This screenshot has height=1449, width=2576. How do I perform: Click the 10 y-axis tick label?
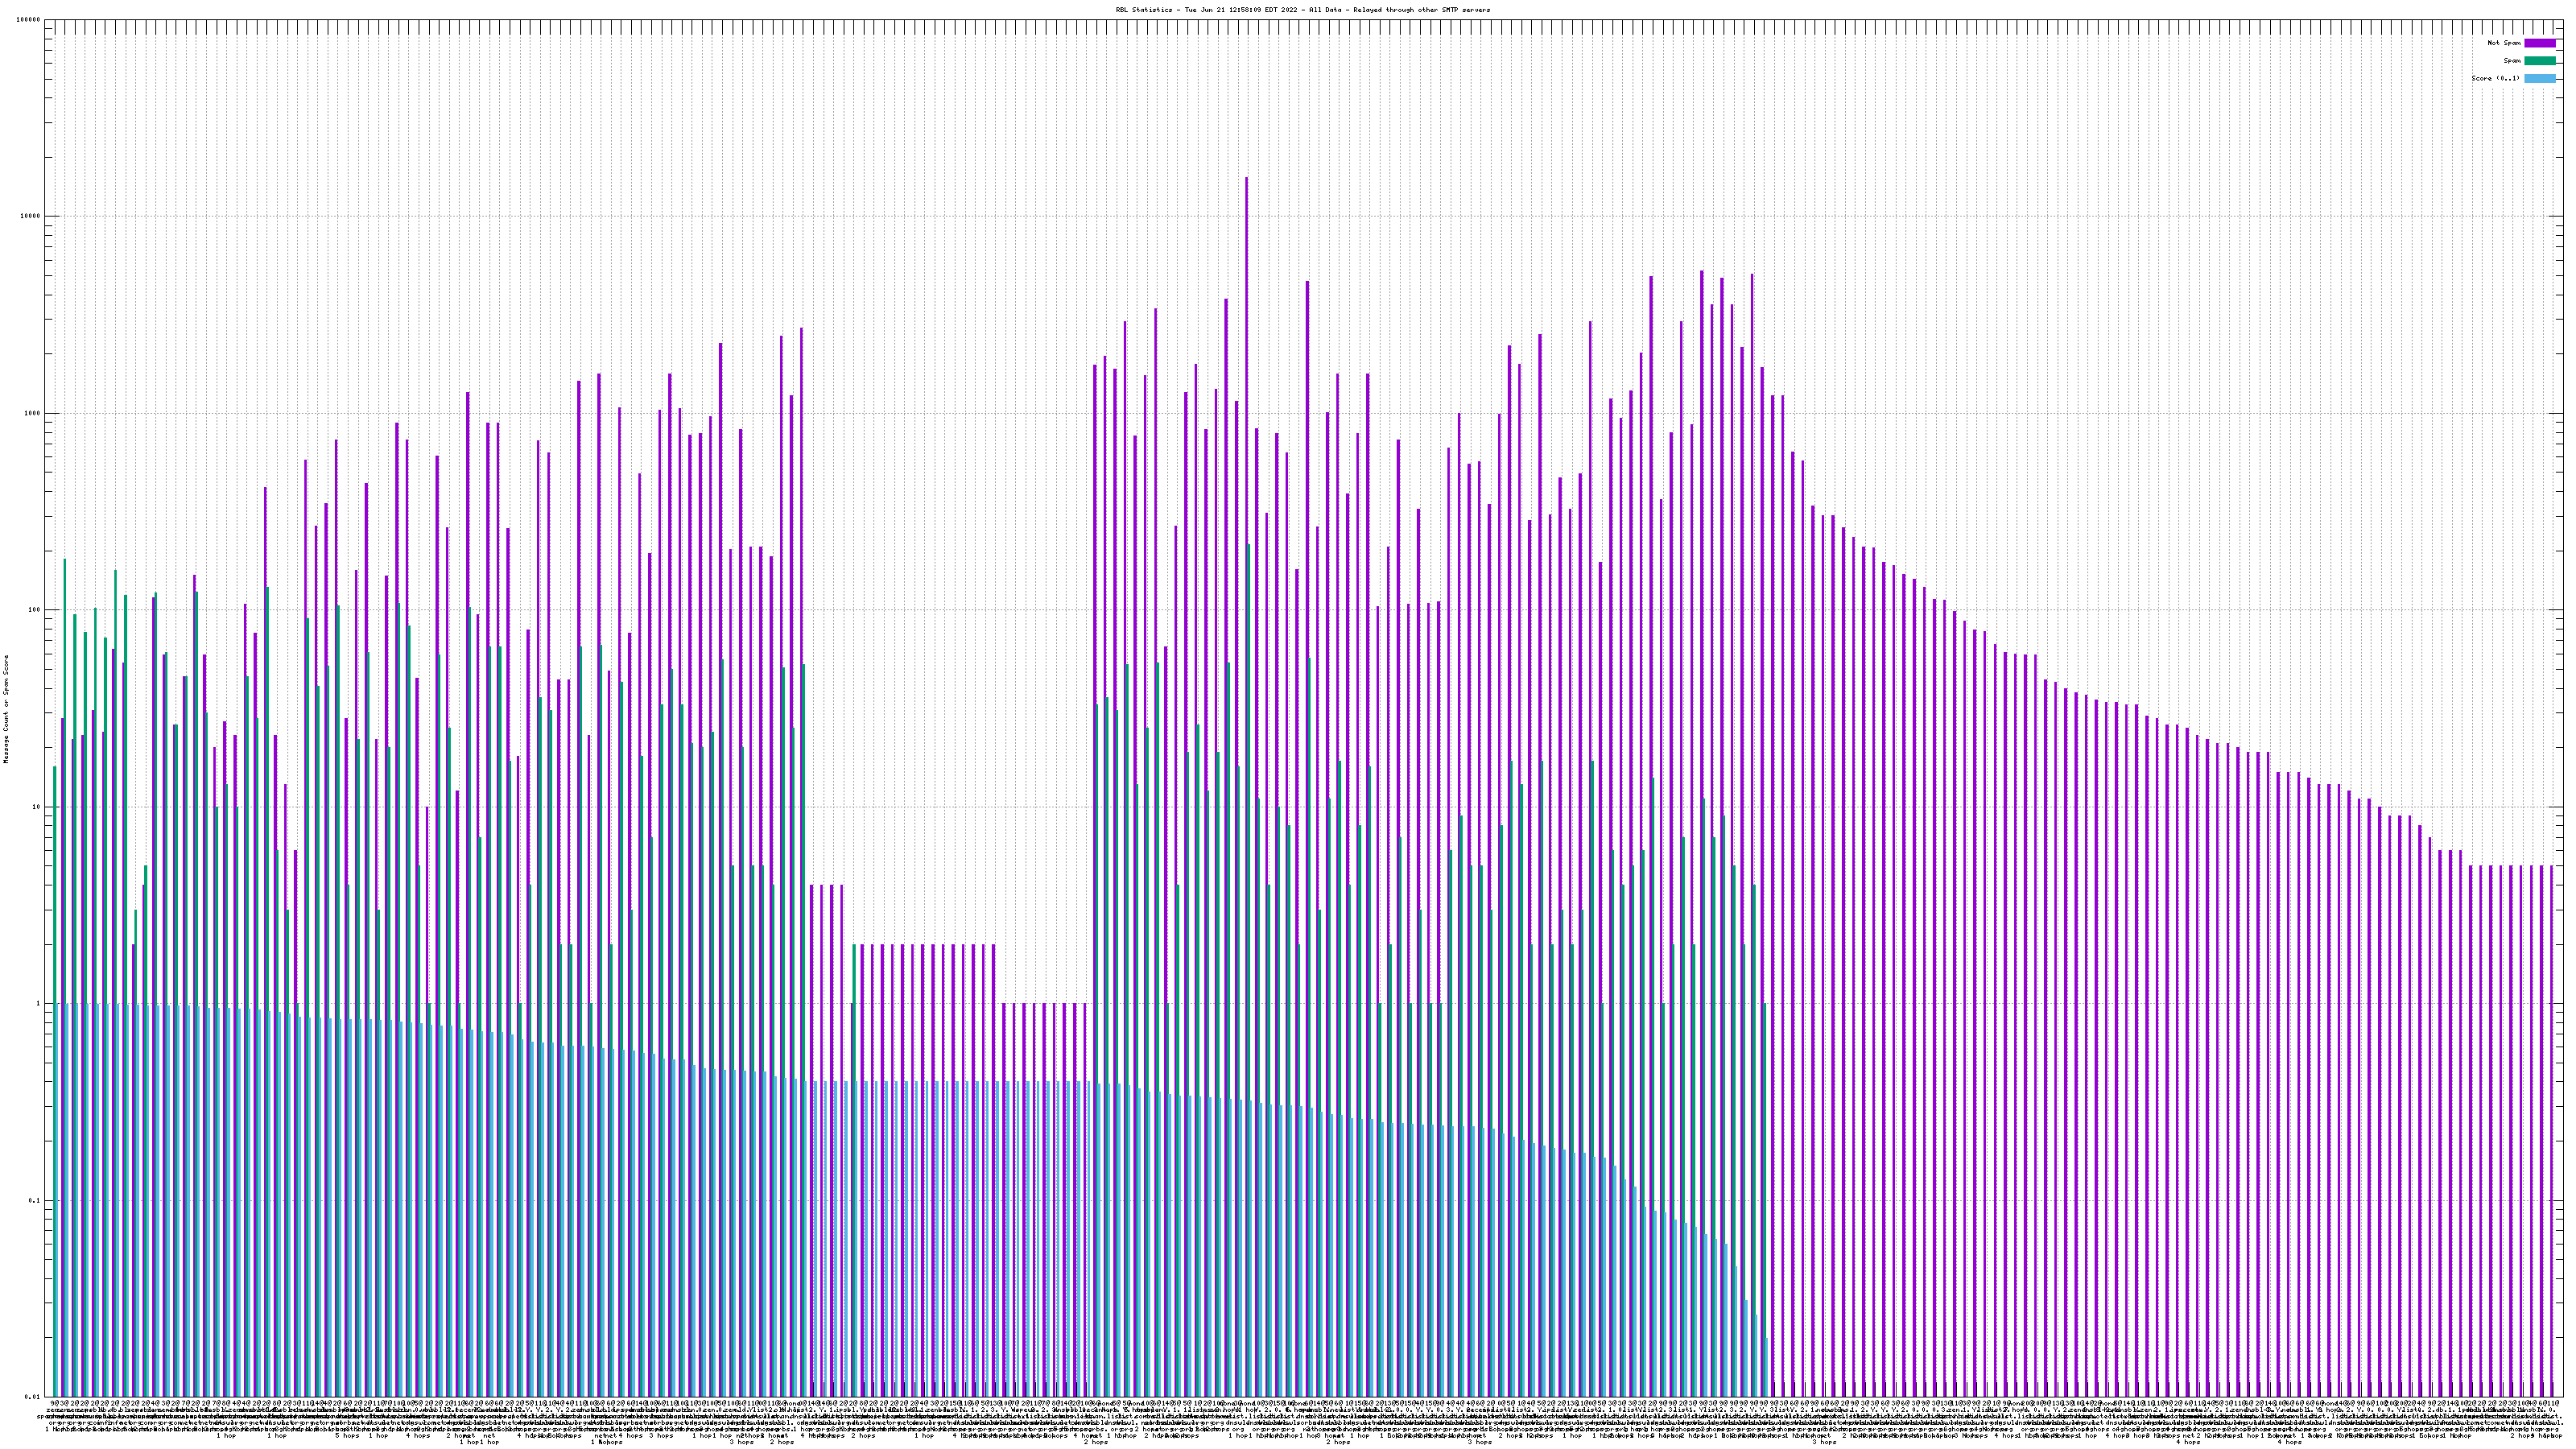click(37, 807)
